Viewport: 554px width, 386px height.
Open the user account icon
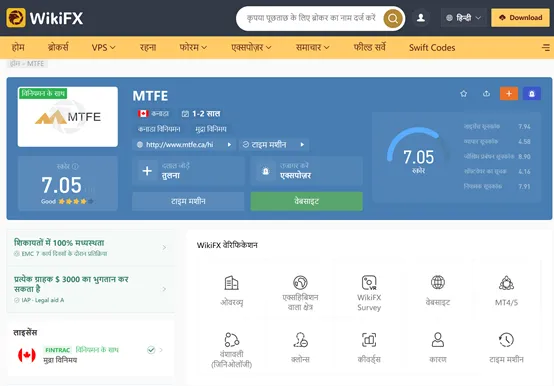click(420, 18)
